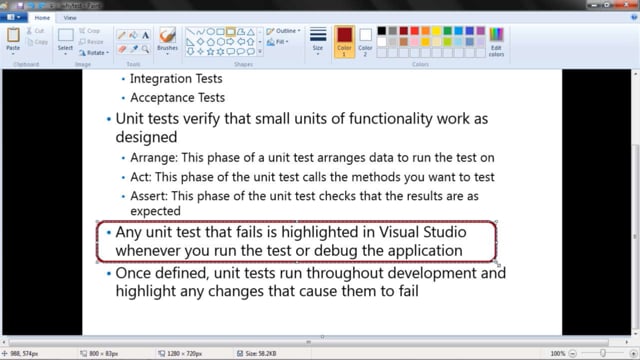
Task: Click the Copy button
Action: click(x=37, y=42)
